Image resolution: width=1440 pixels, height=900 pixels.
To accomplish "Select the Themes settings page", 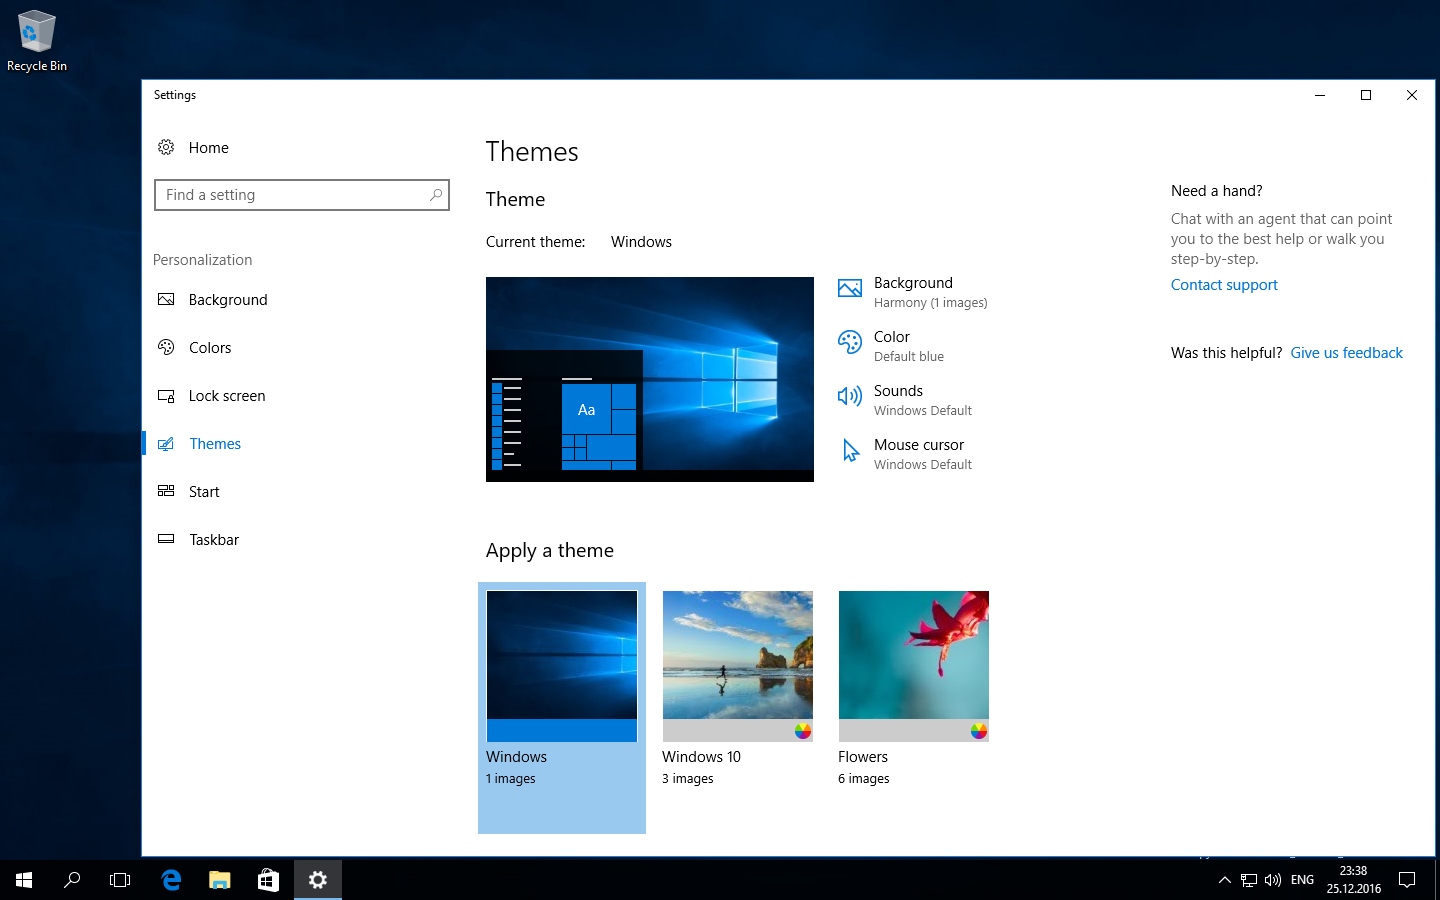I will 295,444.
